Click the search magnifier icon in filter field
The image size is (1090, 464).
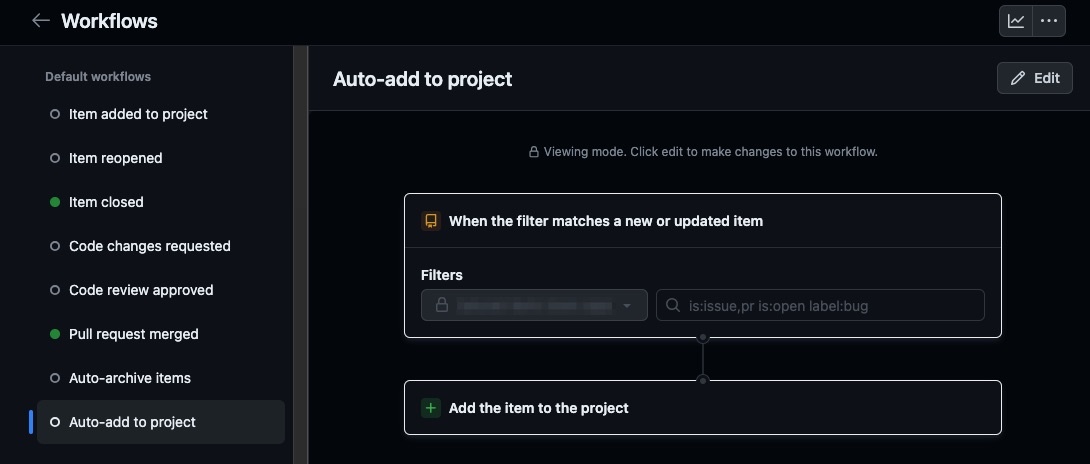[x=673, y=305]
